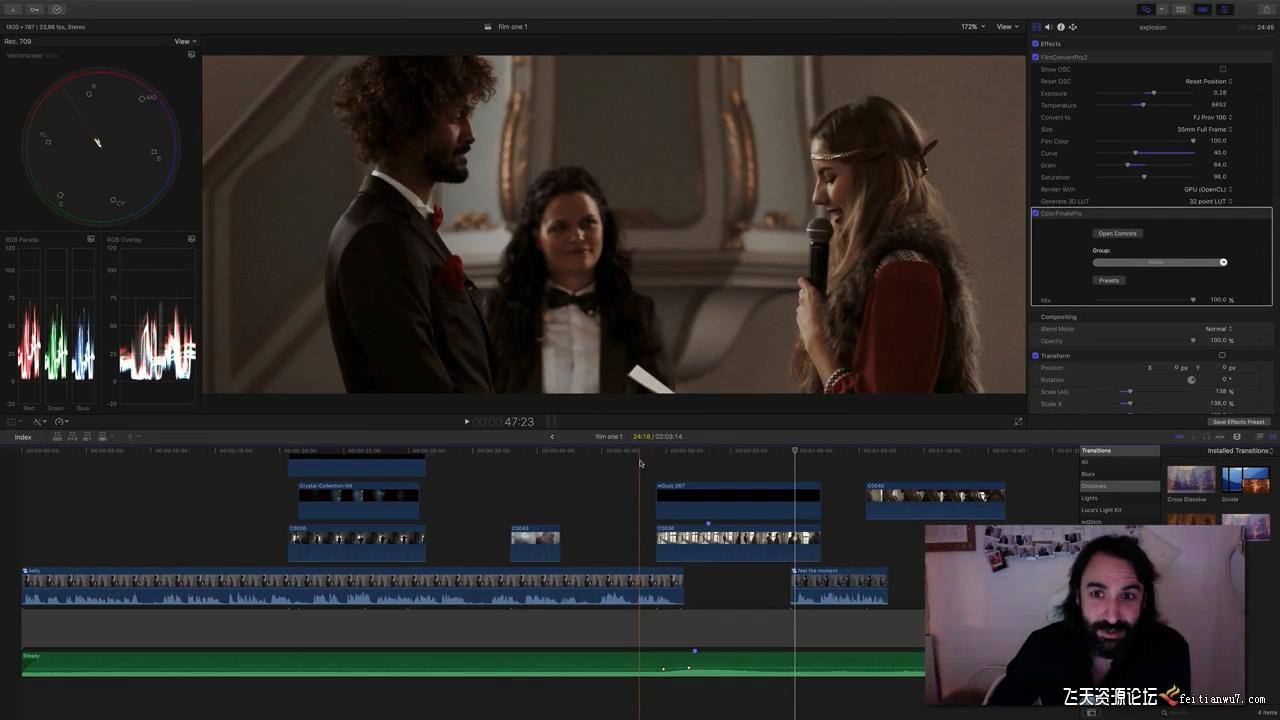
Task: Open the scopes View menu
Action: [x=185, y=42]
